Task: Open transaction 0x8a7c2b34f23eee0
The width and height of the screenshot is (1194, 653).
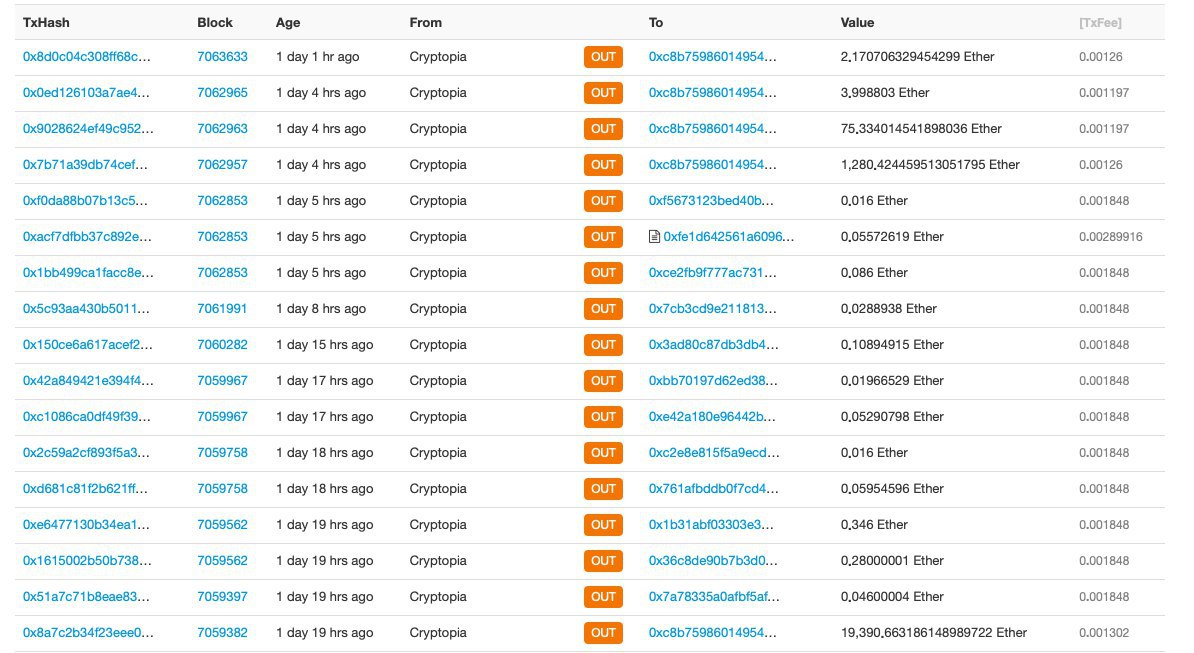Action: [88, 633]
